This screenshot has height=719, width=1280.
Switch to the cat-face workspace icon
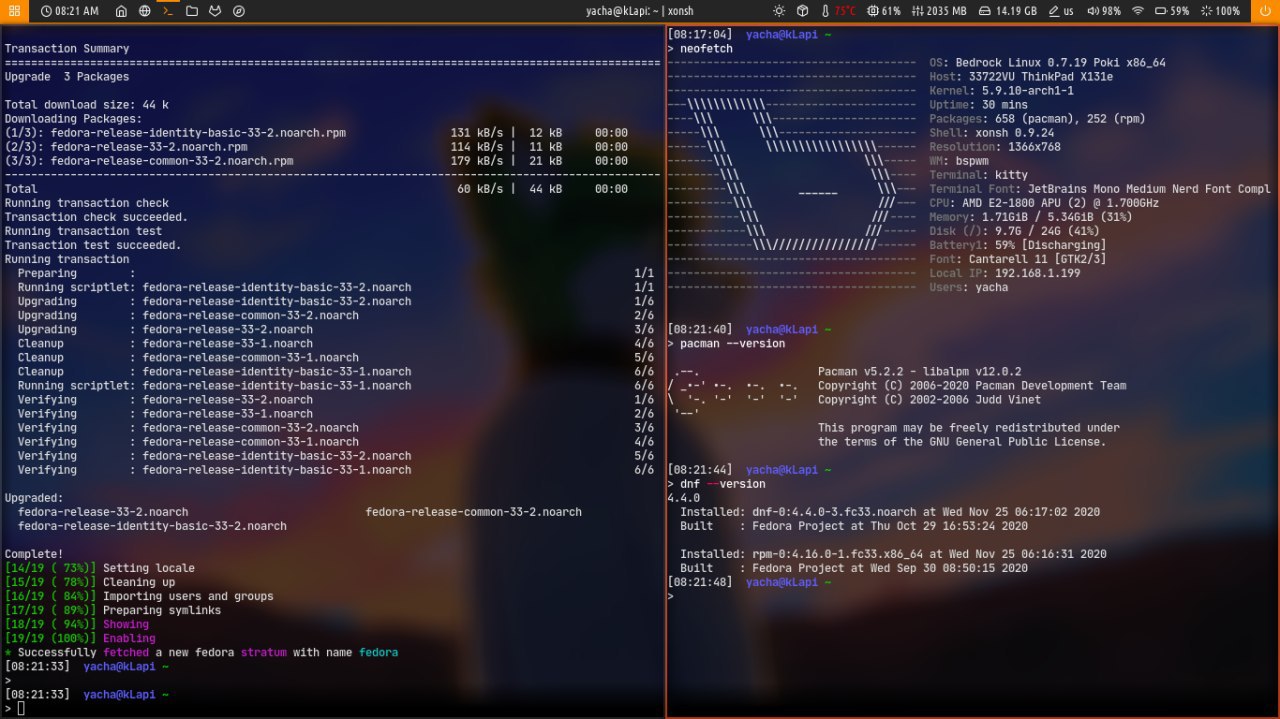[x=215, y=11]
